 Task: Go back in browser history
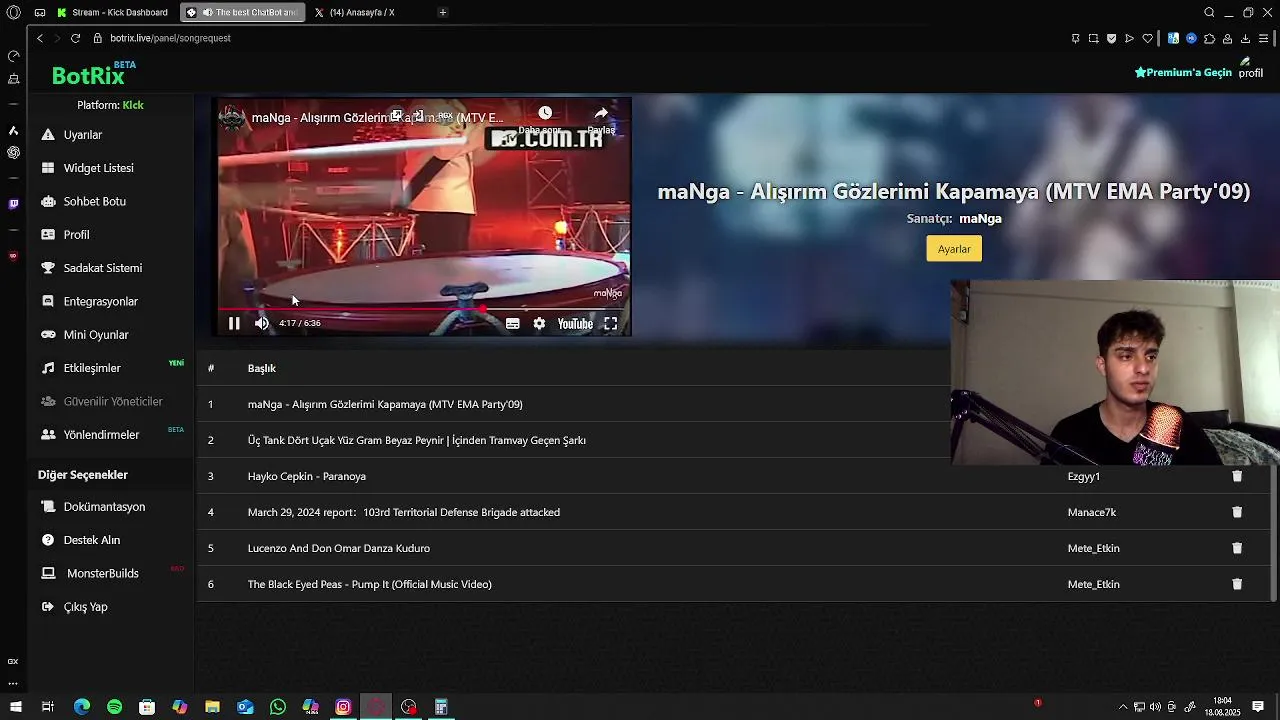tap(39, 38)
